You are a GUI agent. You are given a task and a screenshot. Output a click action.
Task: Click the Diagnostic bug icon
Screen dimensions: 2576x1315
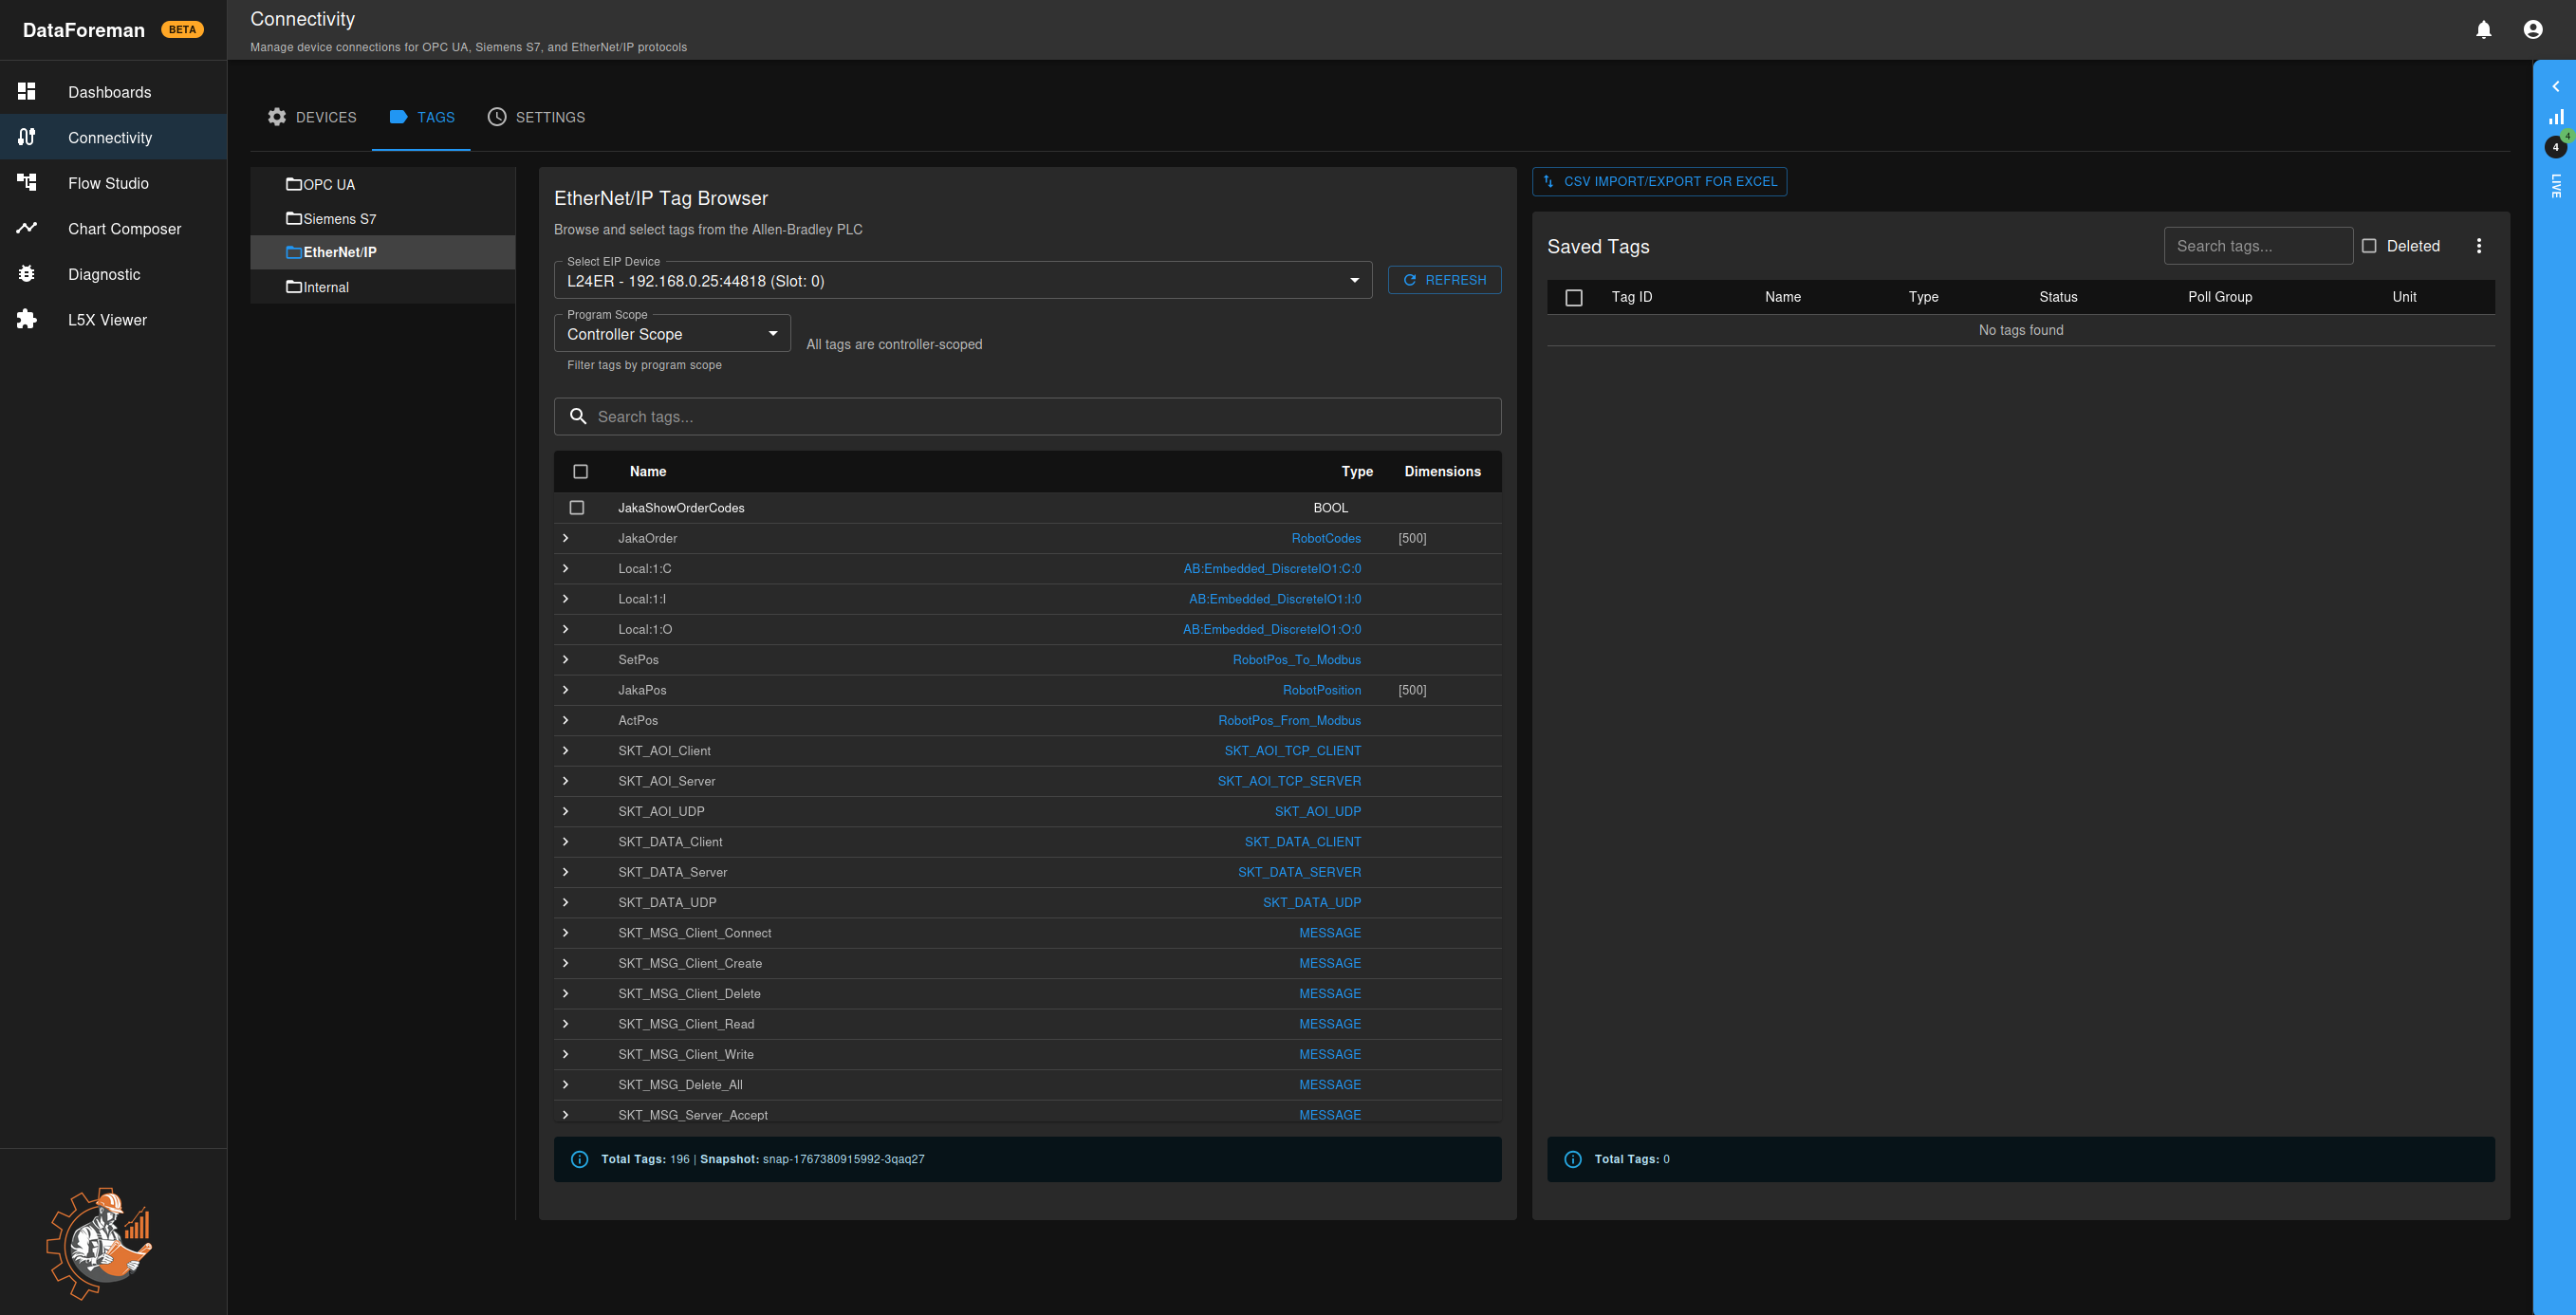click(x=27, y=274)
